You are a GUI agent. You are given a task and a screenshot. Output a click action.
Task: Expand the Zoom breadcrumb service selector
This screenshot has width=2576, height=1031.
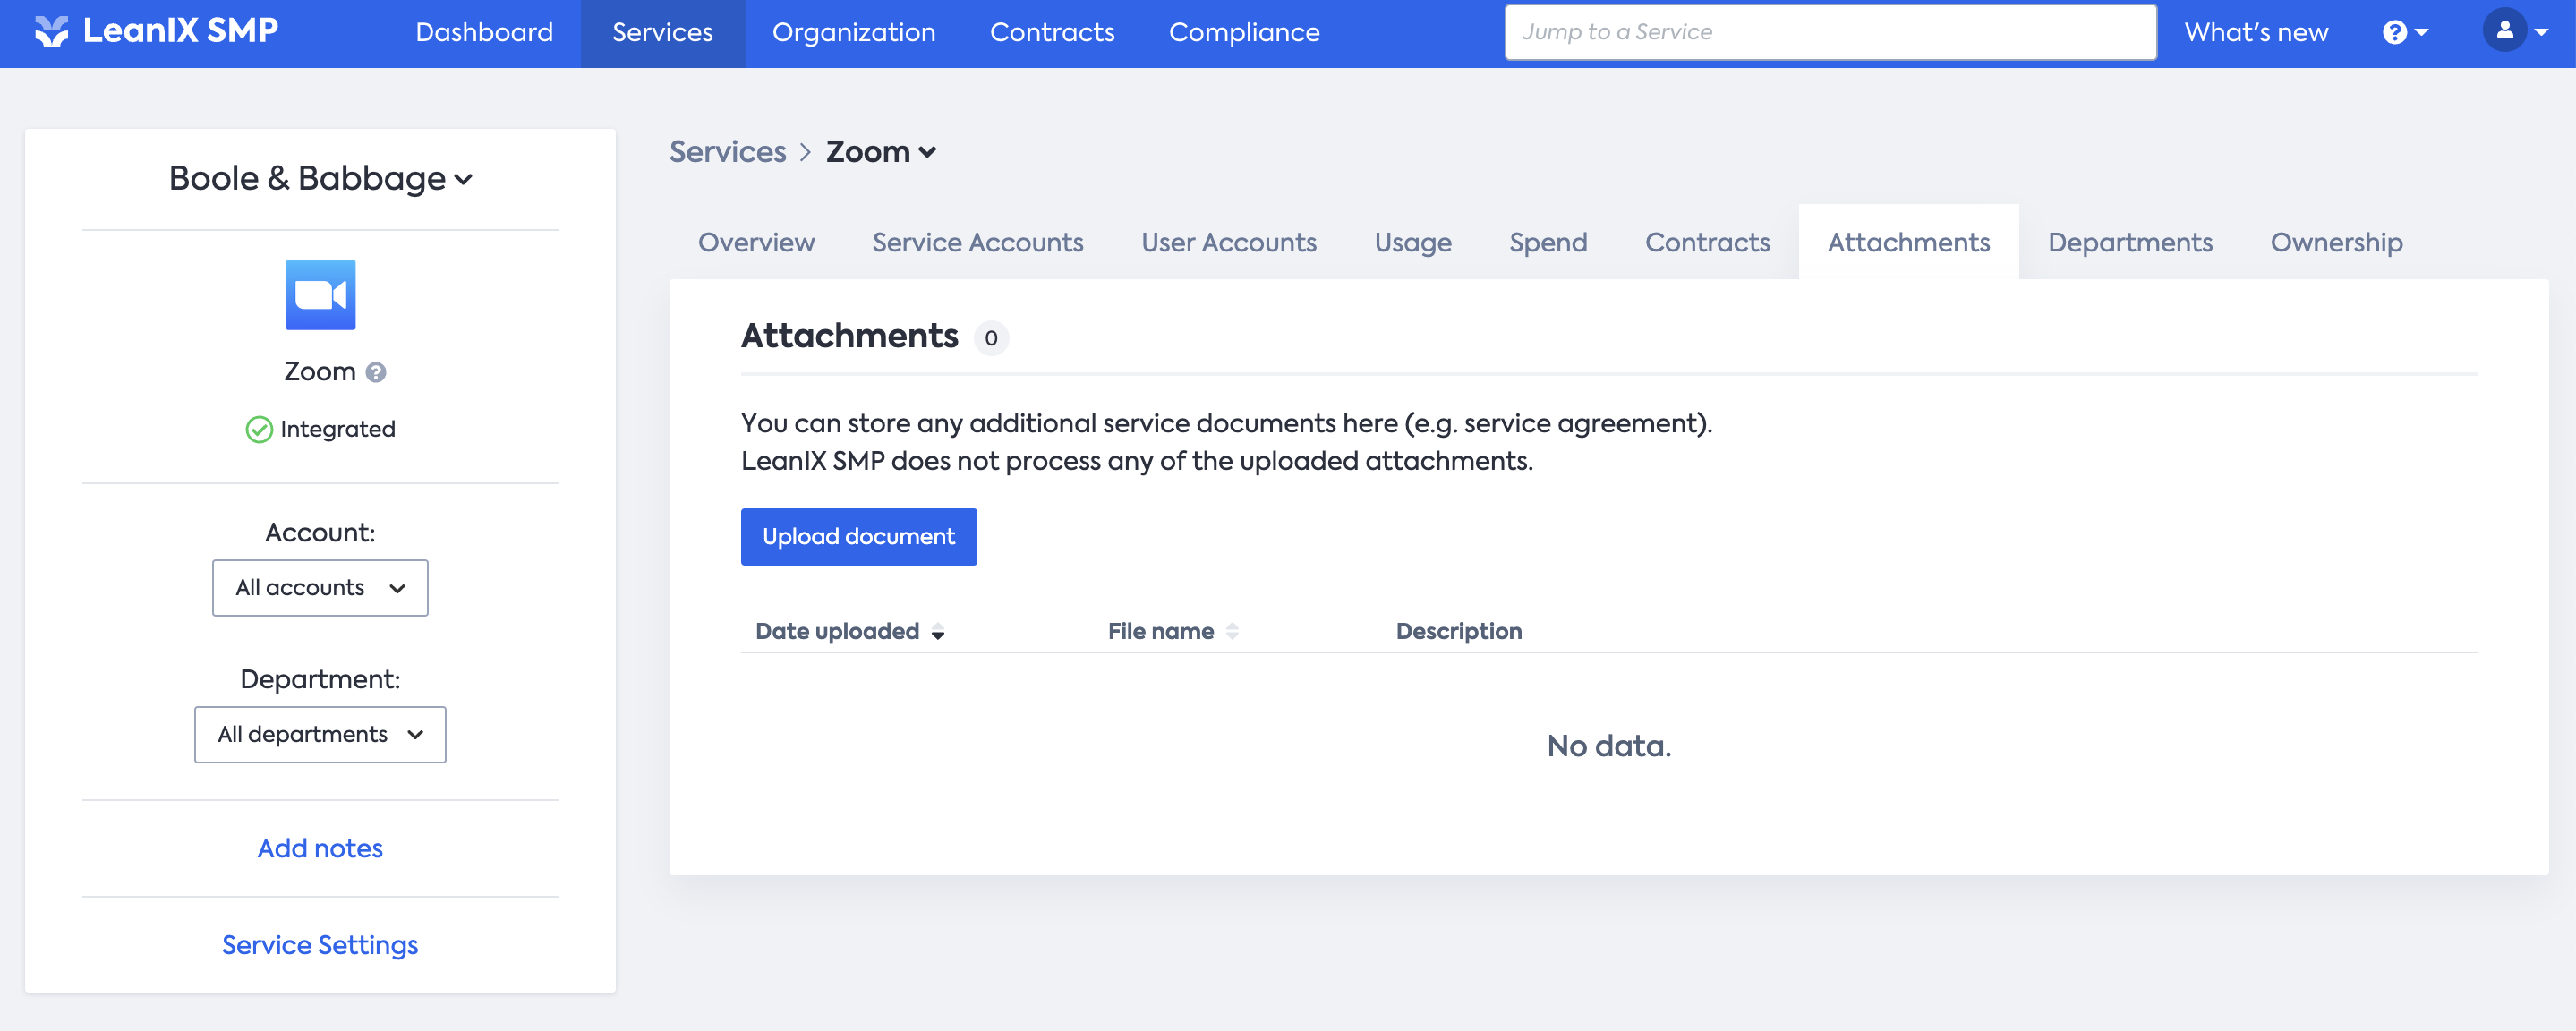click(x=881, y=152)
